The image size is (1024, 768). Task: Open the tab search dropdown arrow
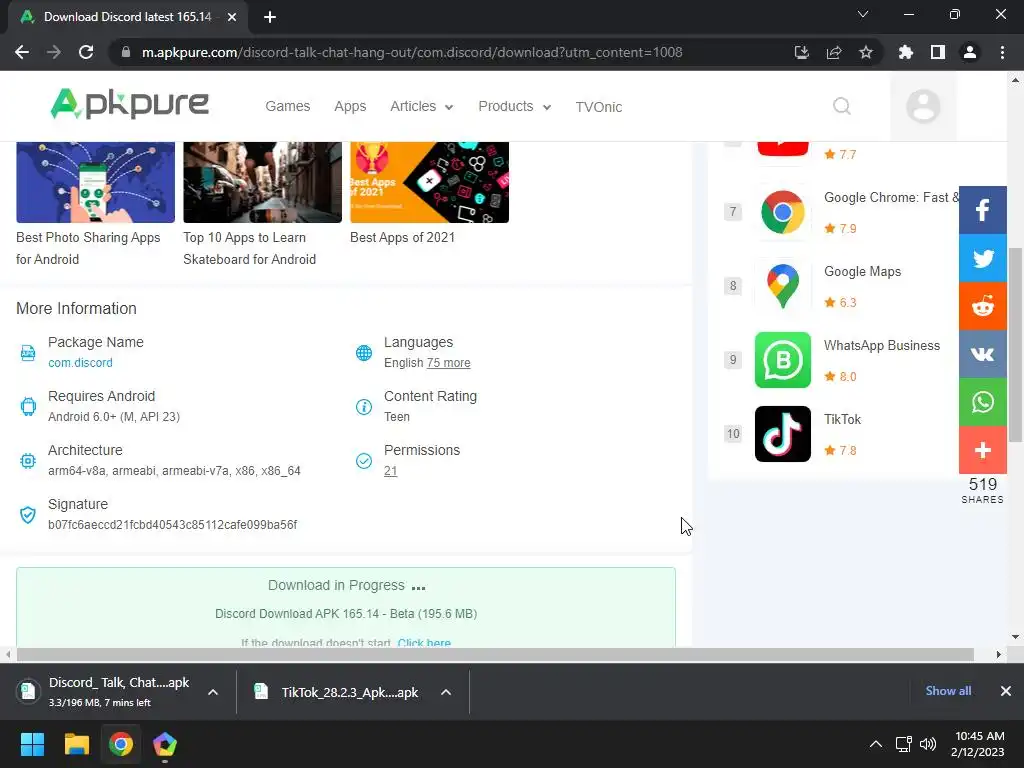pos(863,14)
